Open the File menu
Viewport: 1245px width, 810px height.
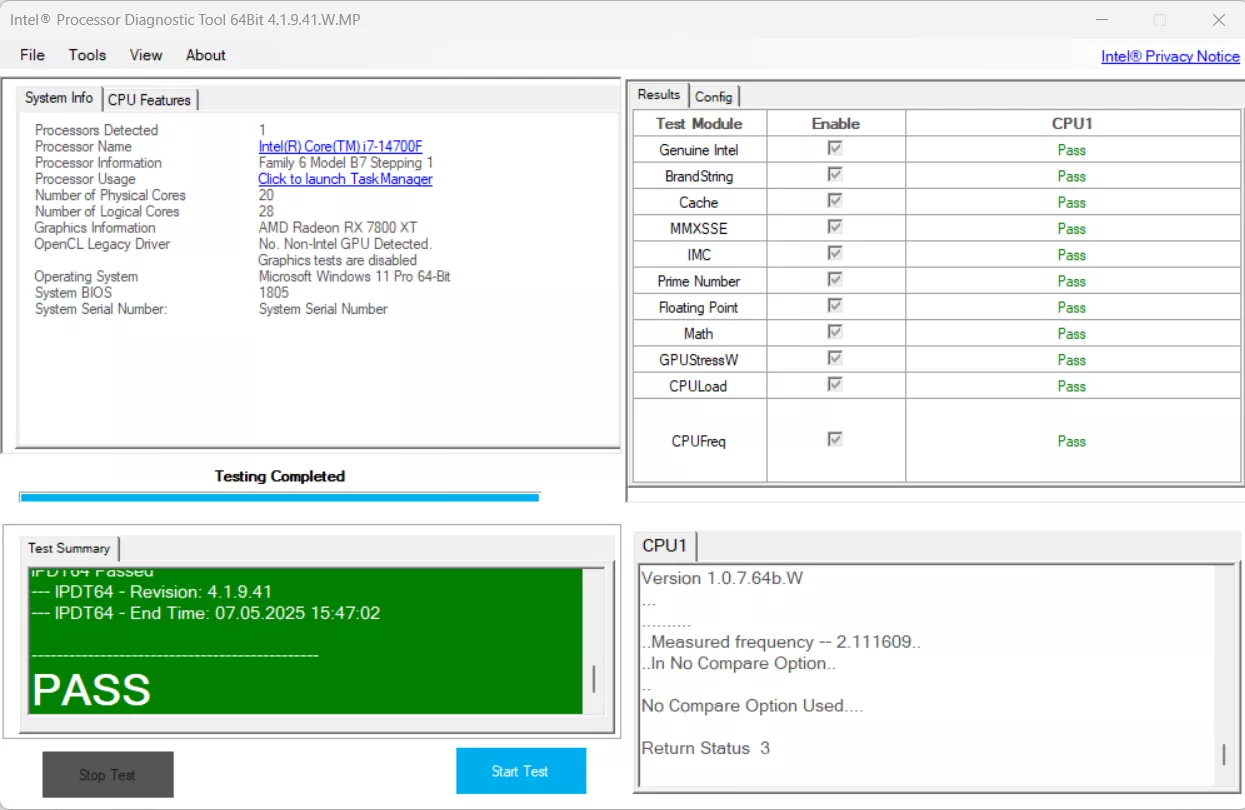[32, 55]
